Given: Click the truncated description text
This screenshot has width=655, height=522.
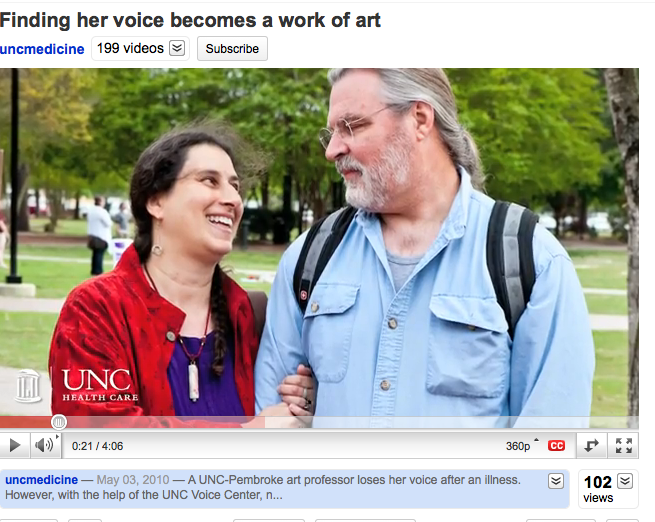Looking at the screenshot, I should 263,487.
